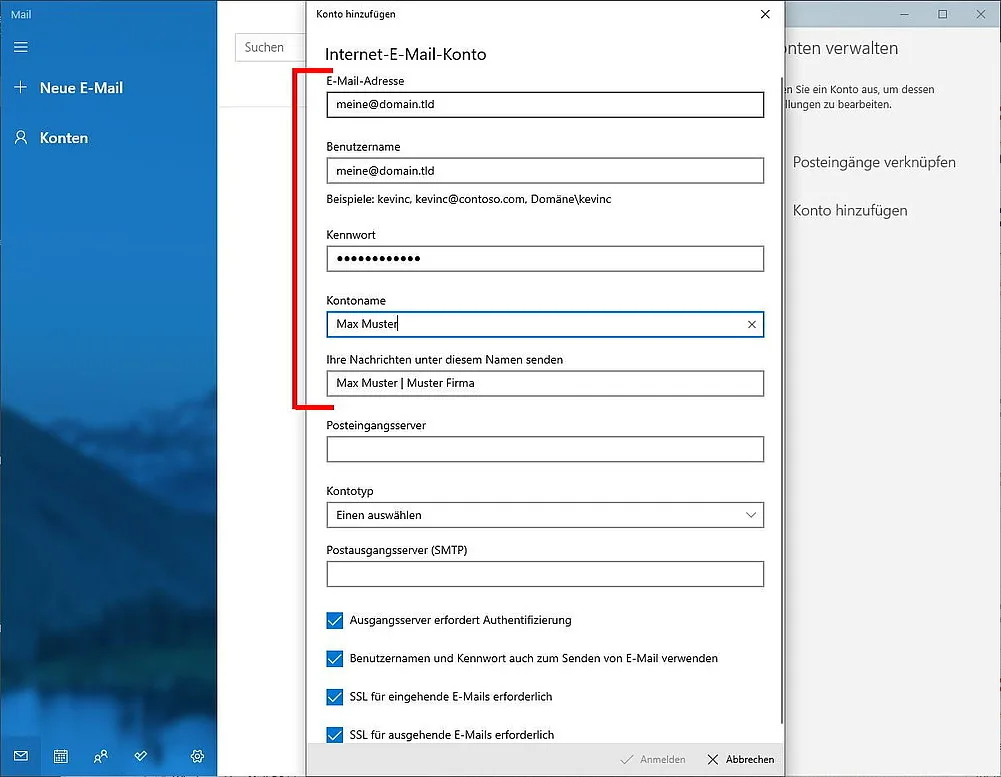1001x777 pixels.
Task: Expand the Kontotyp dropdown
Action: [x=544, y=515]
